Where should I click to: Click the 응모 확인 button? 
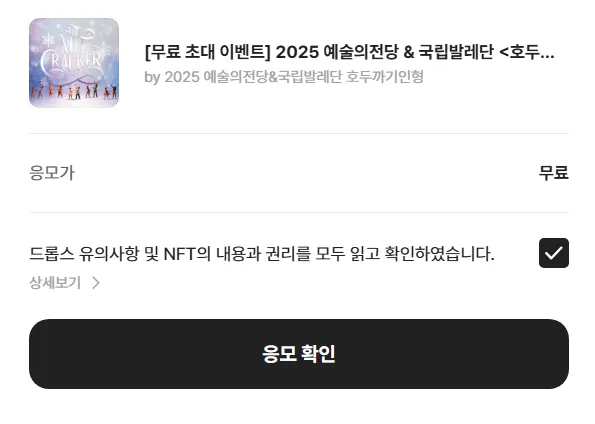tap(299, 354)
